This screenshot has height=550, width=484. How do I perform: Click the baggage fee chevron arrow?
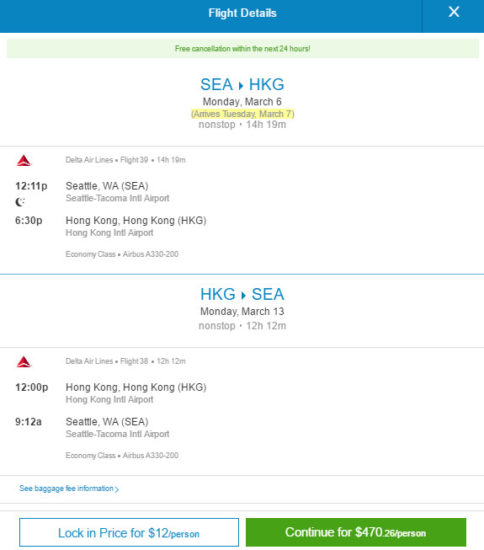coord(117,489)
